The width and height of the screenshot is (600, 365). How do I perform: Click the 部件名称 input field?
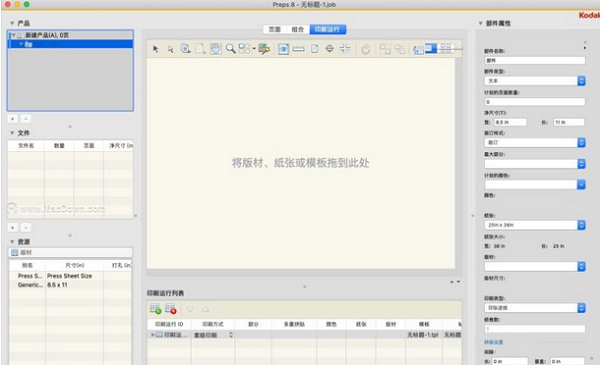535,60
